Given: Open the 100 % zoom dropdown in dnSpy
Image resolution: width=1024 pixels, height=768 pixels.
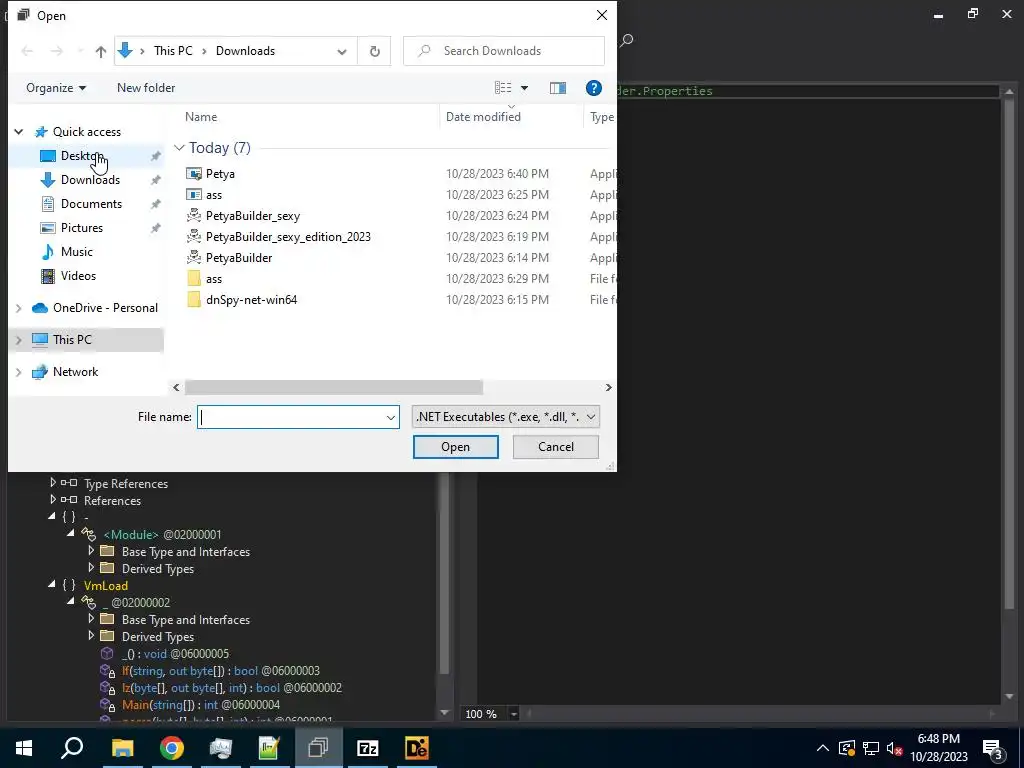Looking at the screenshot, I should (514, 714).
